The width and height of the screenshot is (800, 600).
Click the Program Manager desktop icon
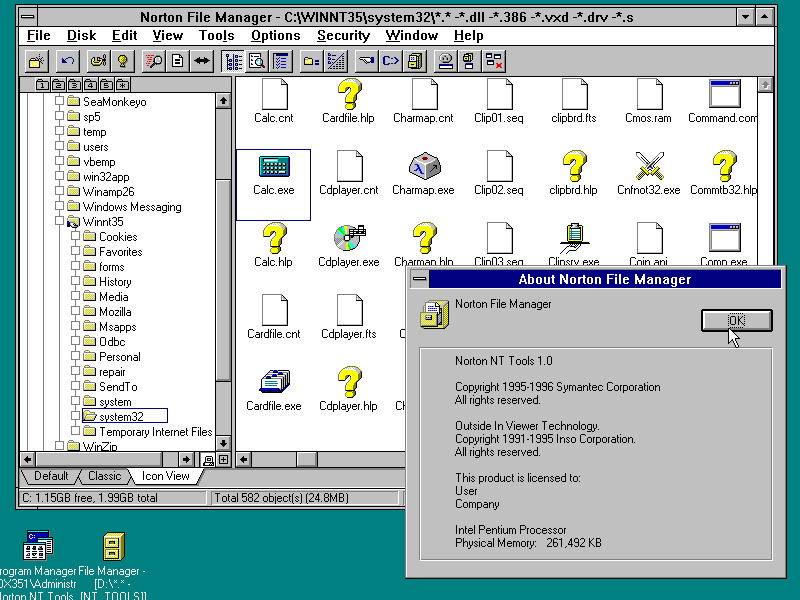click(38, 545)
